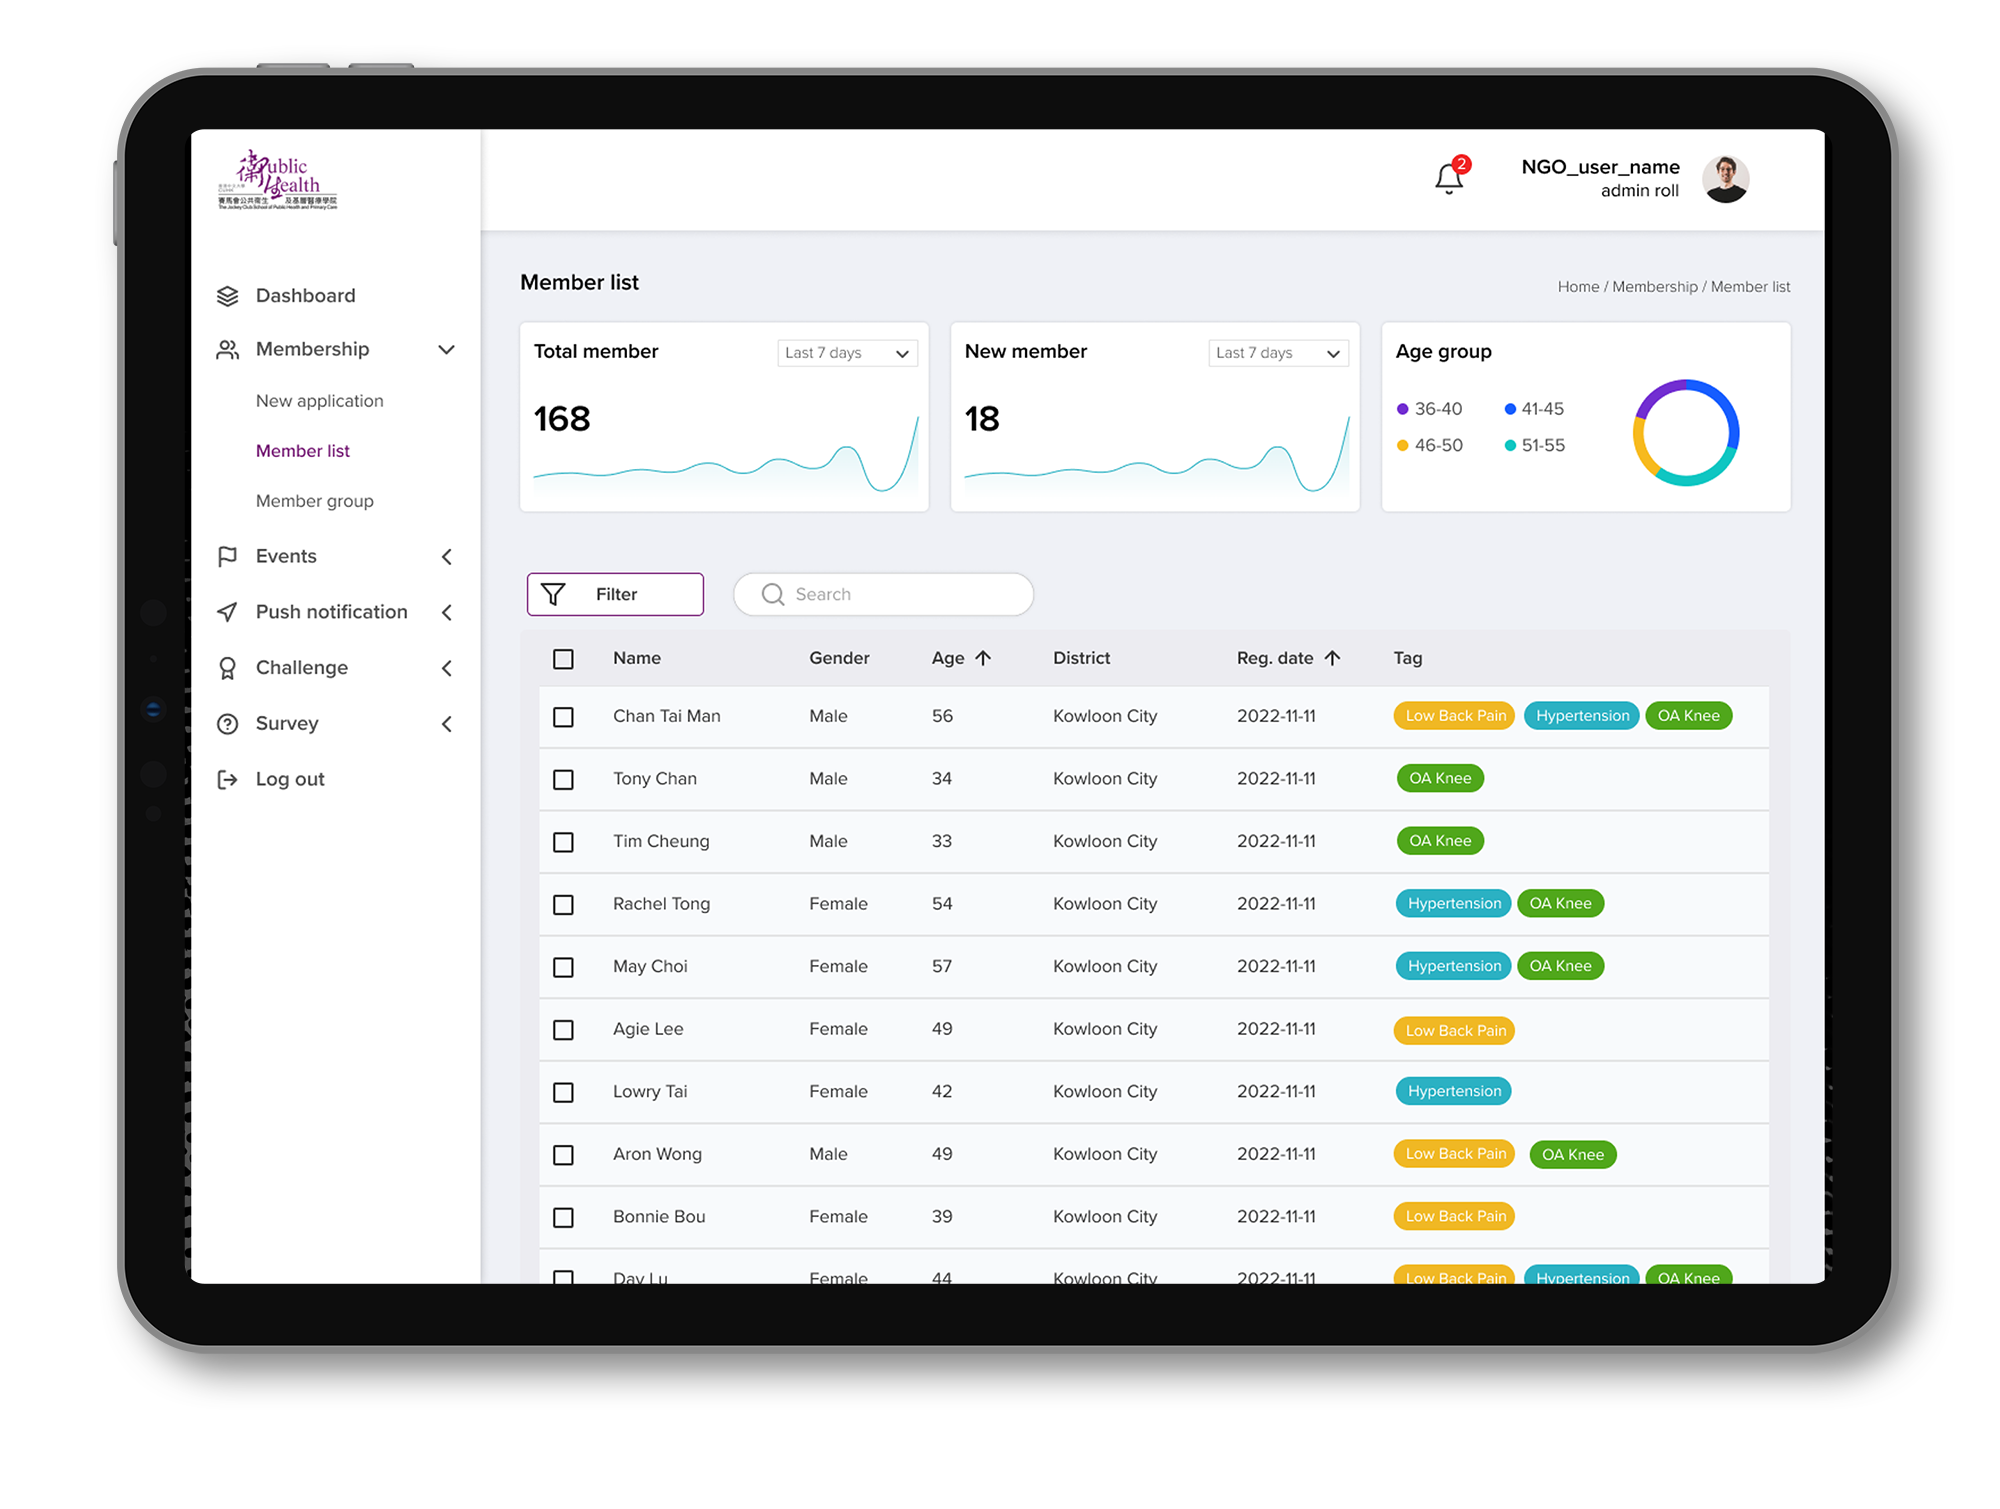The width and height of the screenshot is (2000, 1509).
Task: Click the notification bell icon
Action: [1448, 179]
